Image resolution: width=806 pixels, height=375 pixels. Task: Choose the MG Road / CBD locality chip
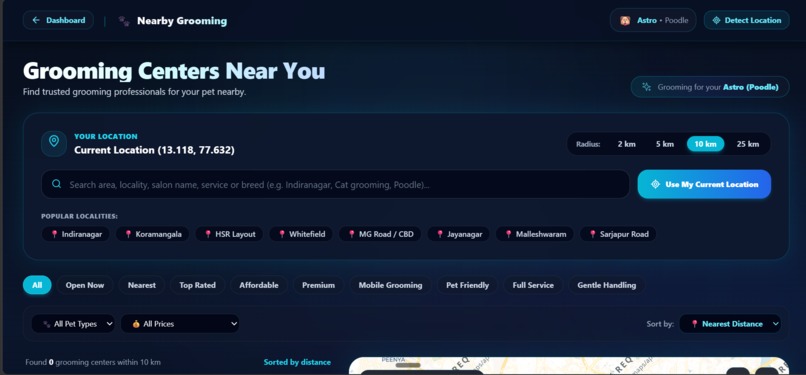coord(380,234)
